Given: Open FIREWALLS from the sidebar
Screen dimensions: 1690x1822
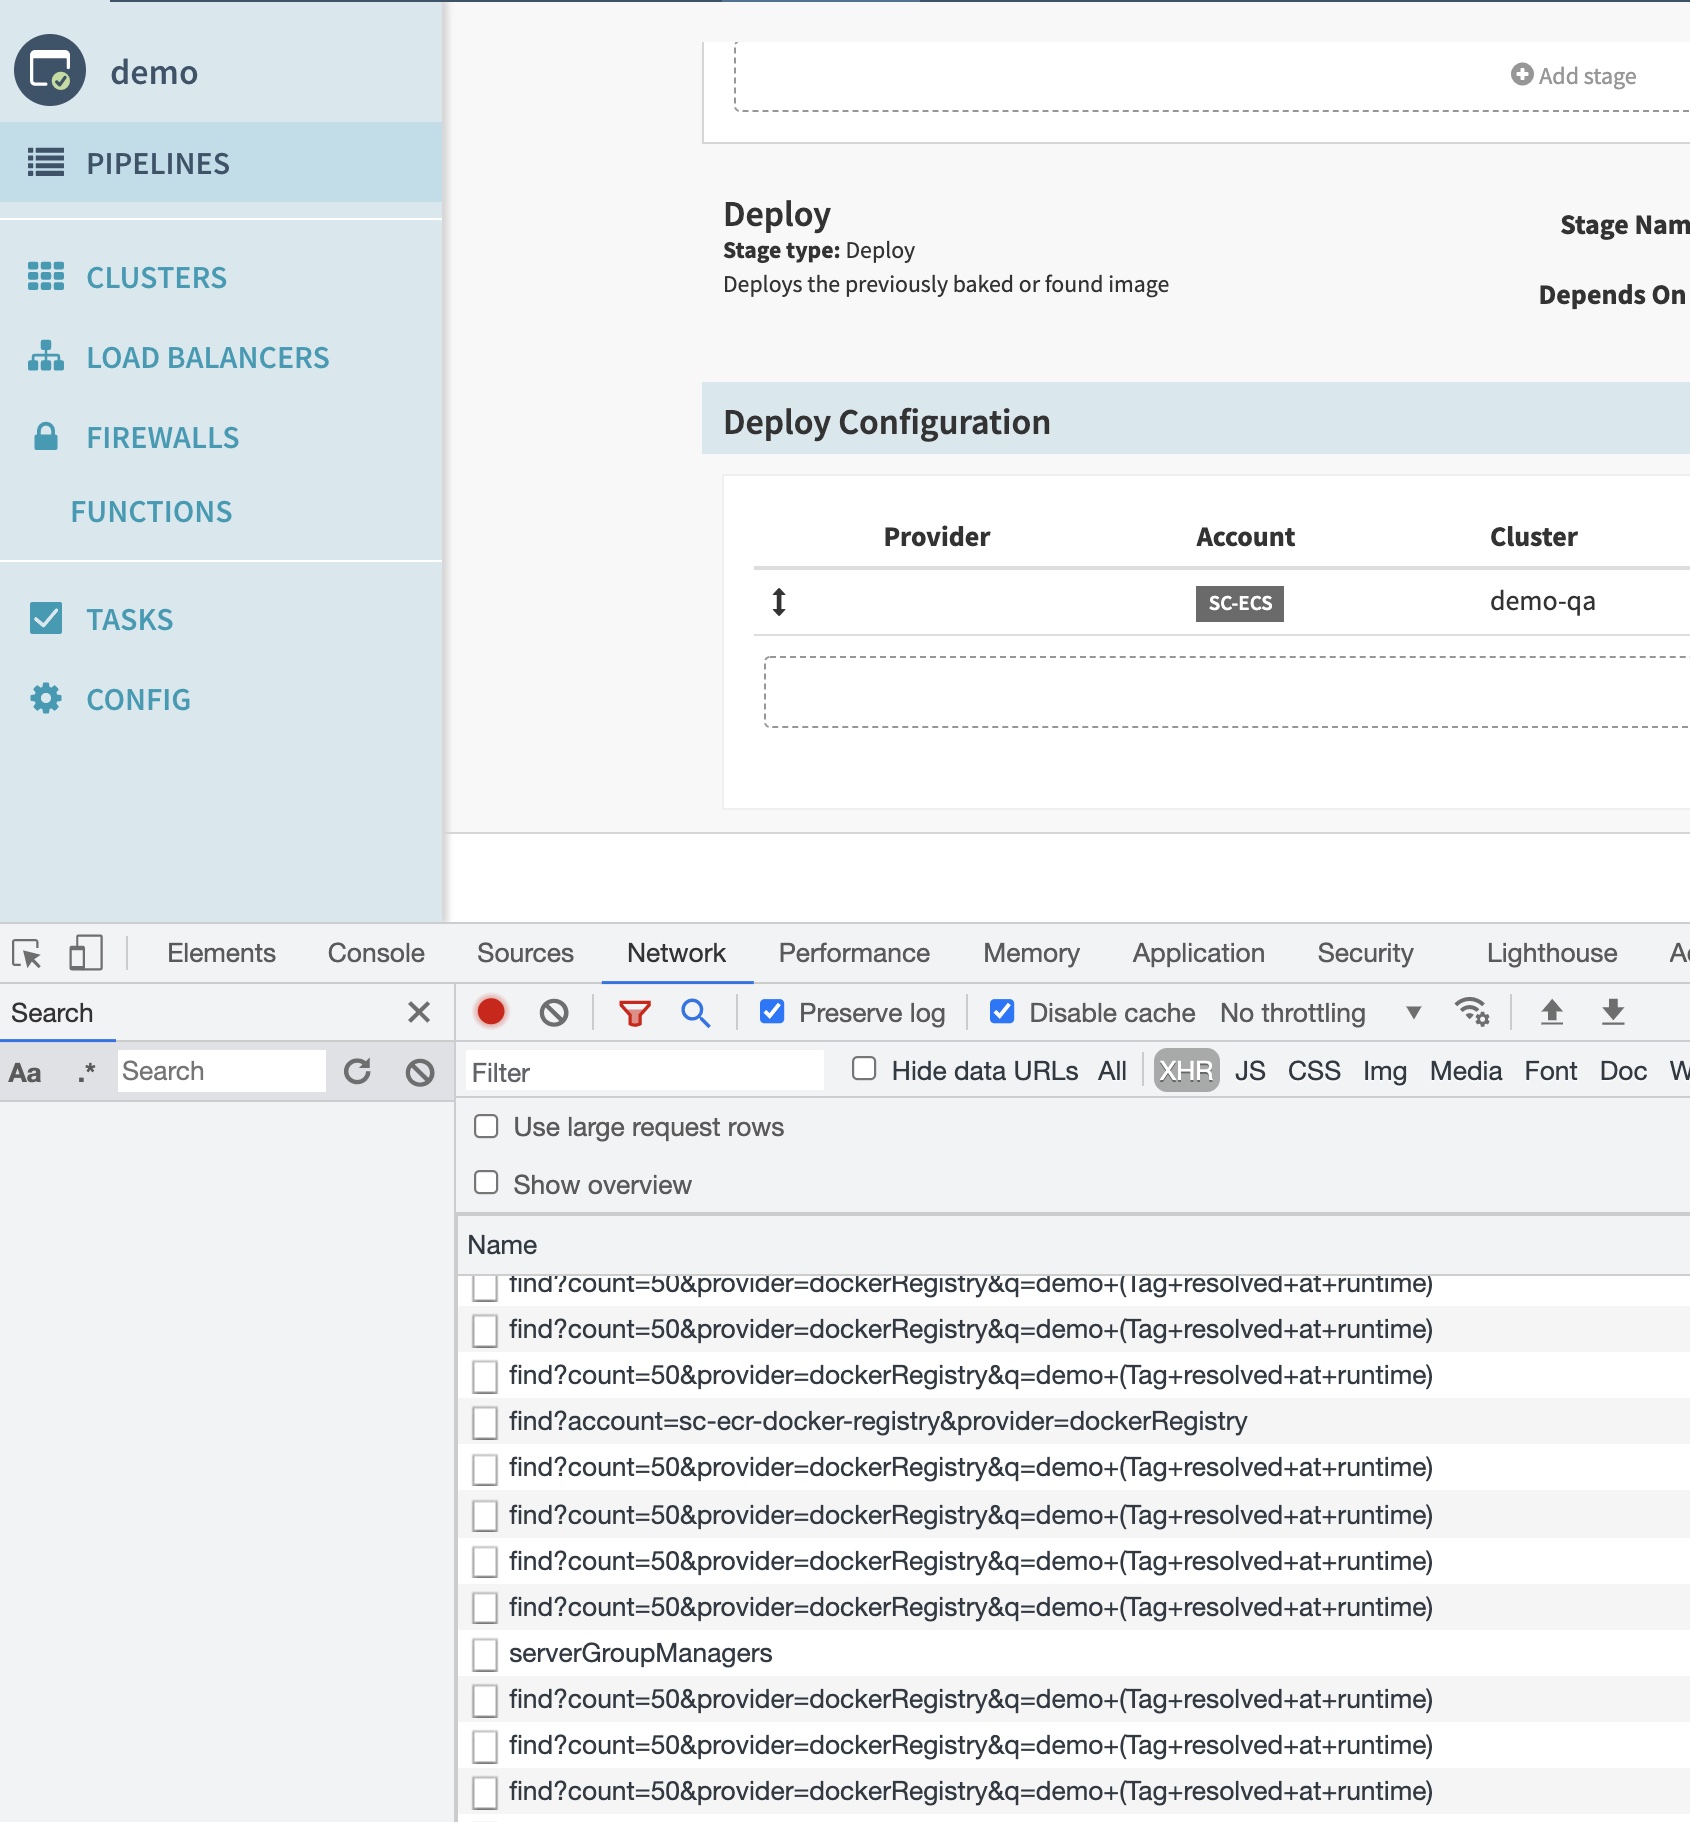Looking at the screenshot, I should (162, 437).
